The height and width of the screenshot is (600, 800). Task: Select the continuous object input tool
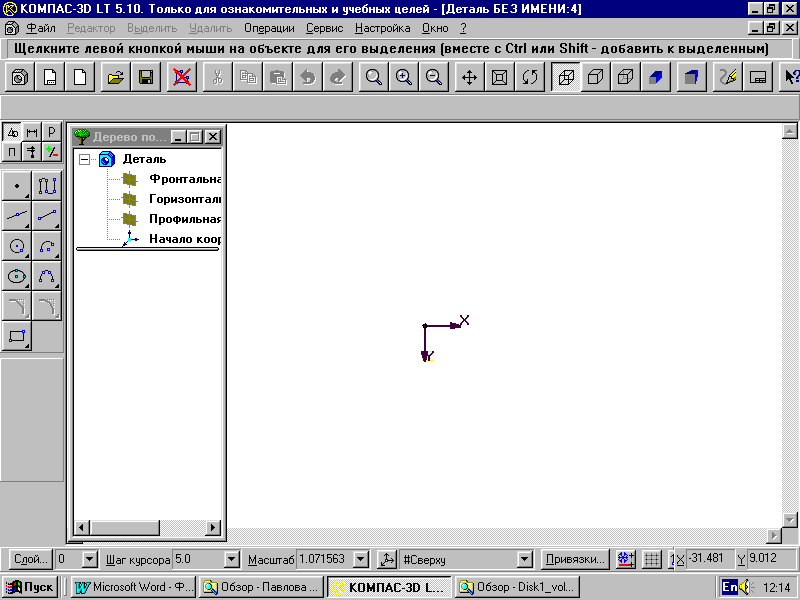click(47, 186)
